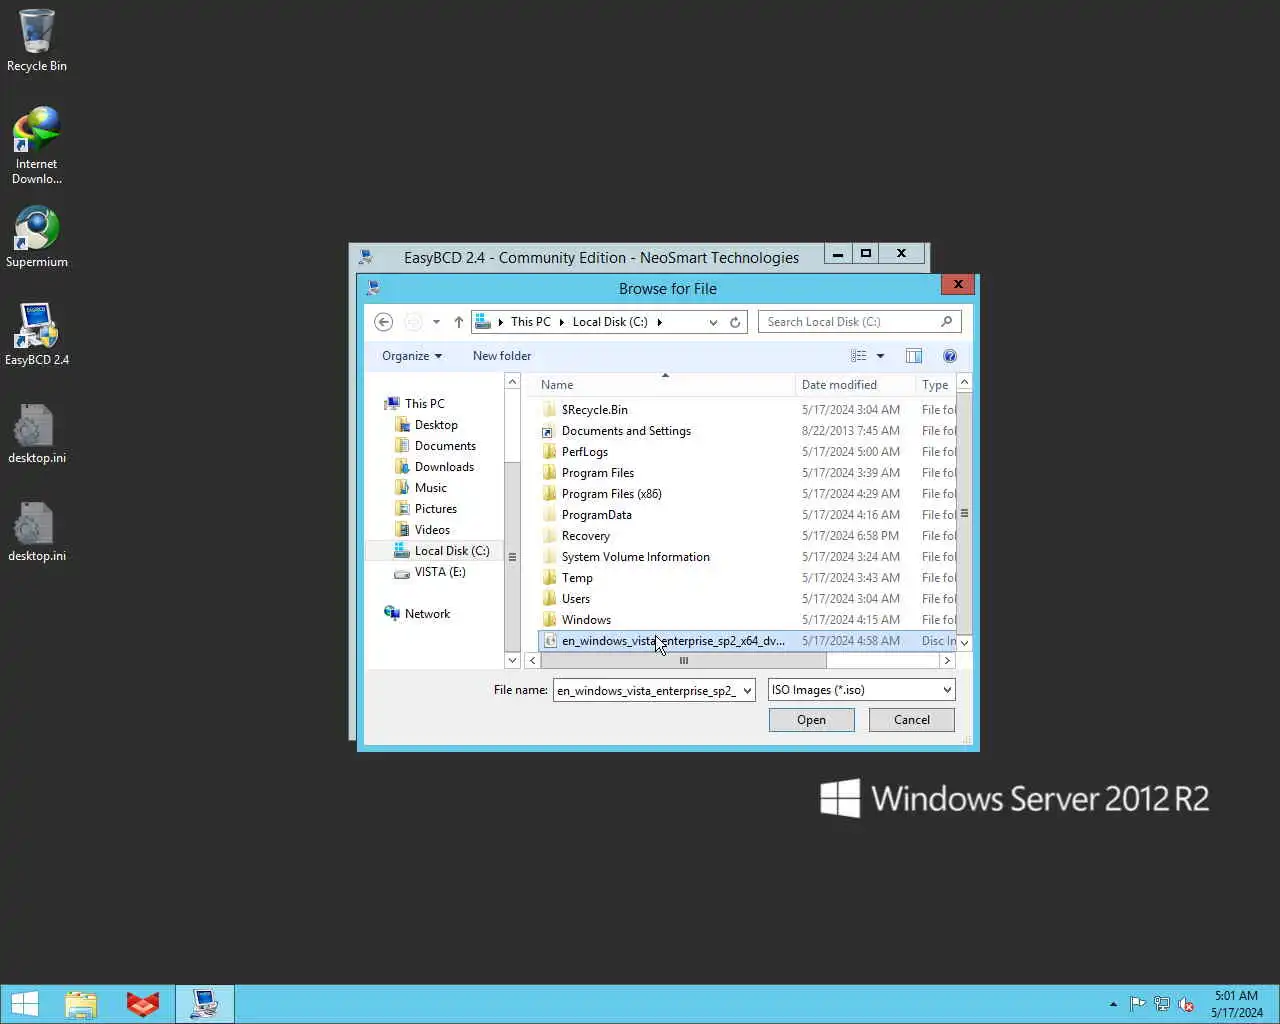Select Downloads in the navigation pane

pos(444,467)
